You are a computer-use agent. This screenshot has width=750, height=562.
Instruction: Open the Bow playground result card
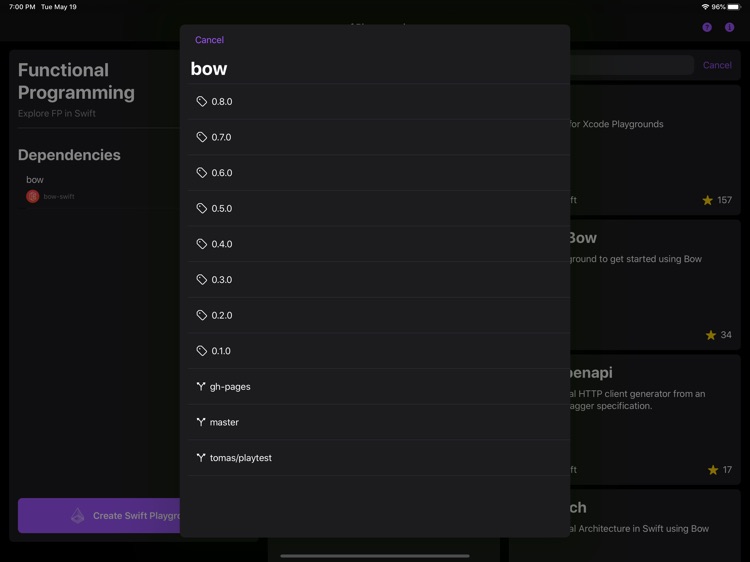(x=655, y=285)
